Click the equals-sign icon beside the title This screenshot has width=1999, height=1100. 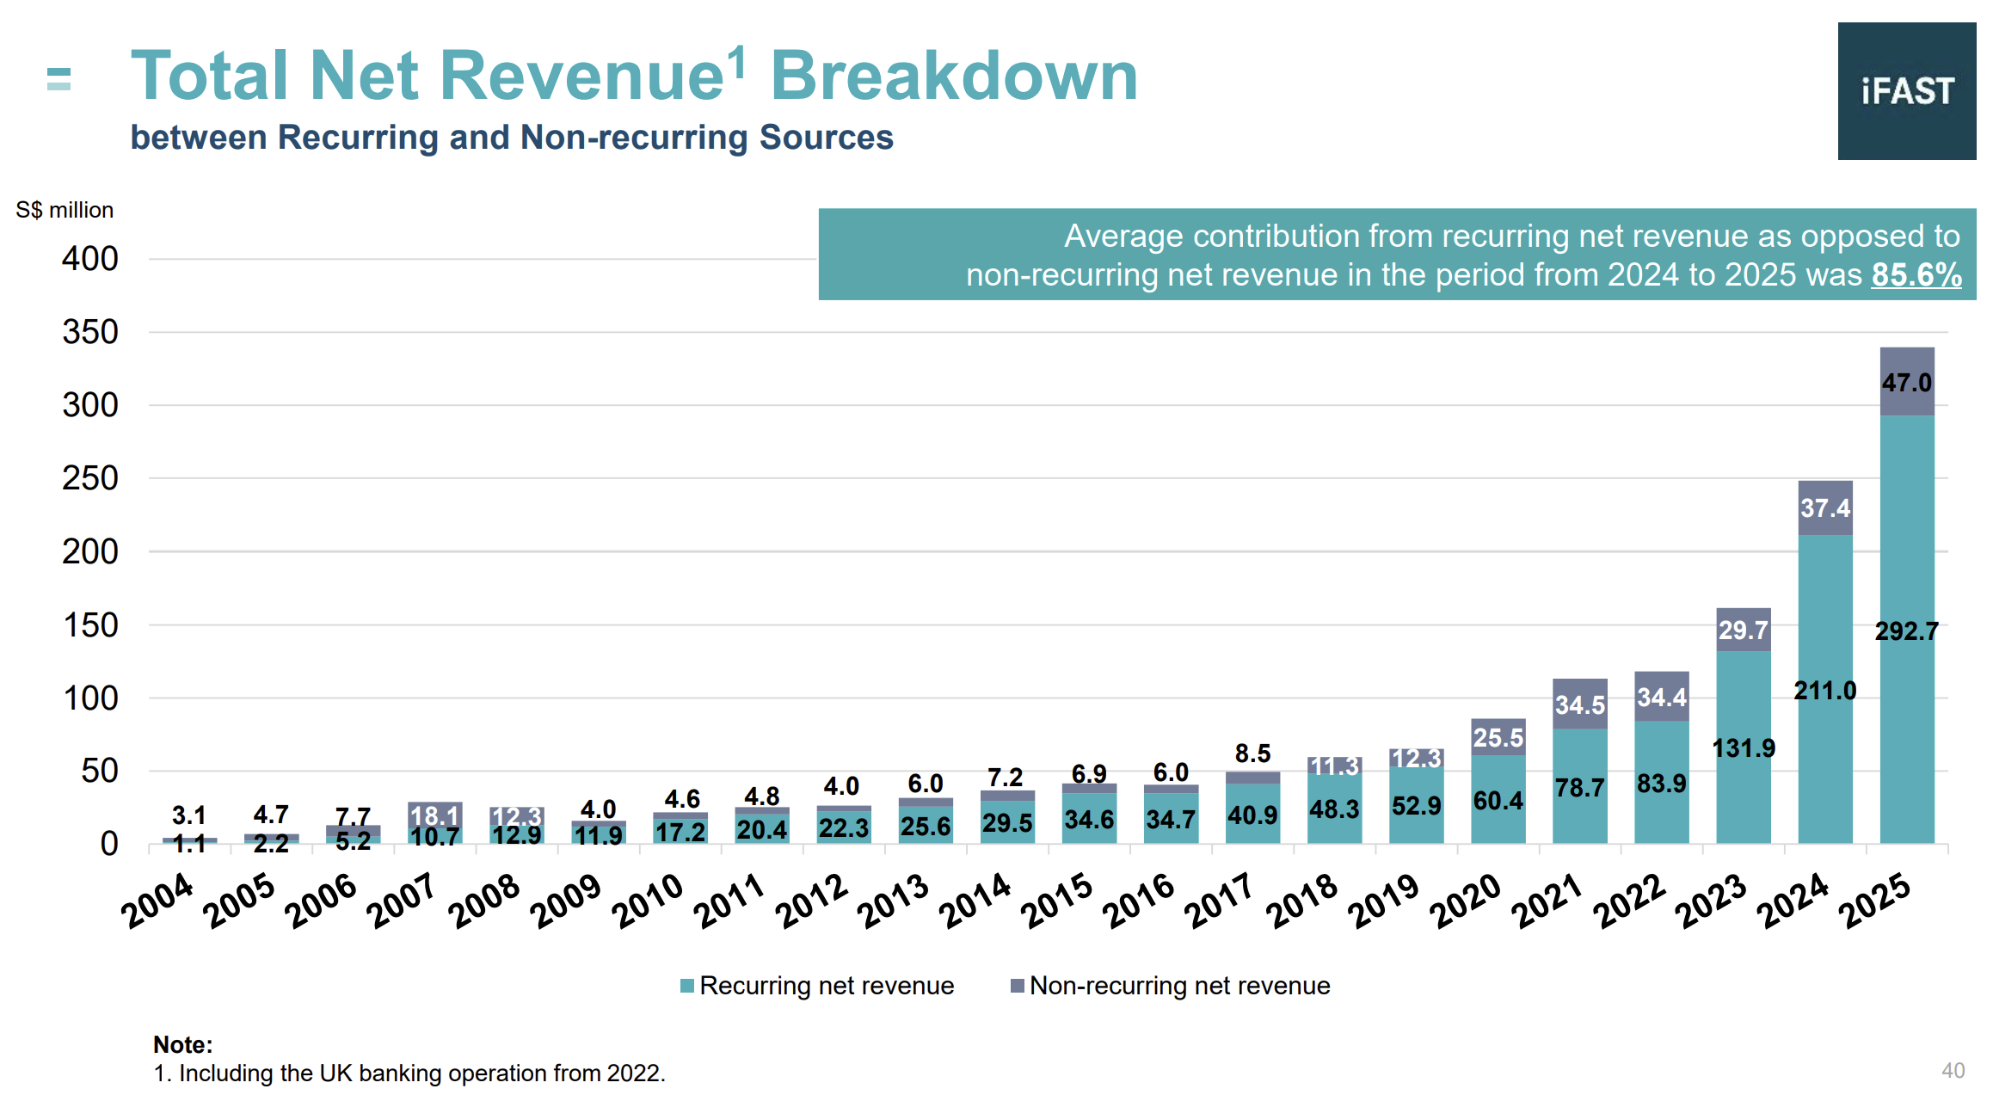point(59,79)
